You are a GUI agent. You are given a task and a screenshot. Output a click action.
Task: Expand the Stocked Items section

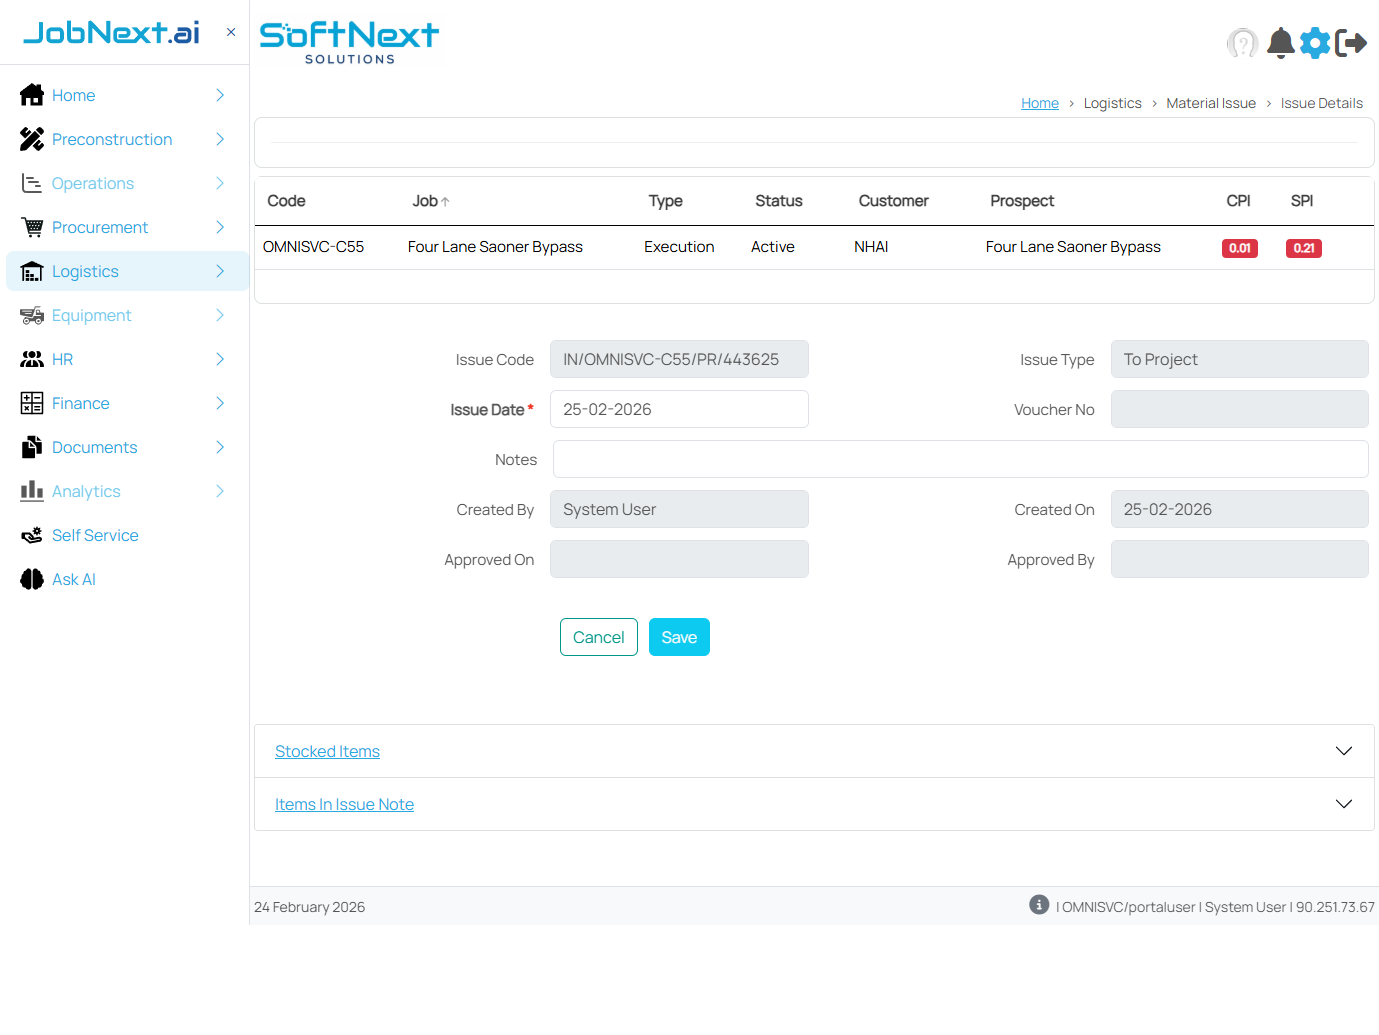[327, 751]
